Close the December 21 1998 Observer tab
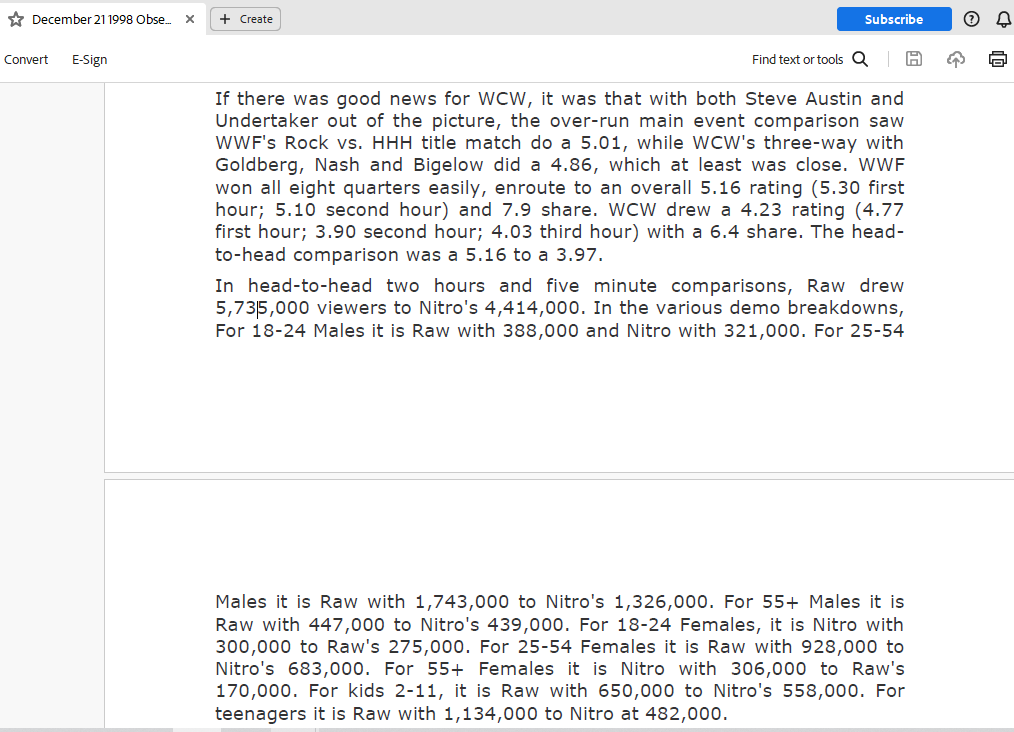This screenshot has height=732, width=1014. pos(189,19)
